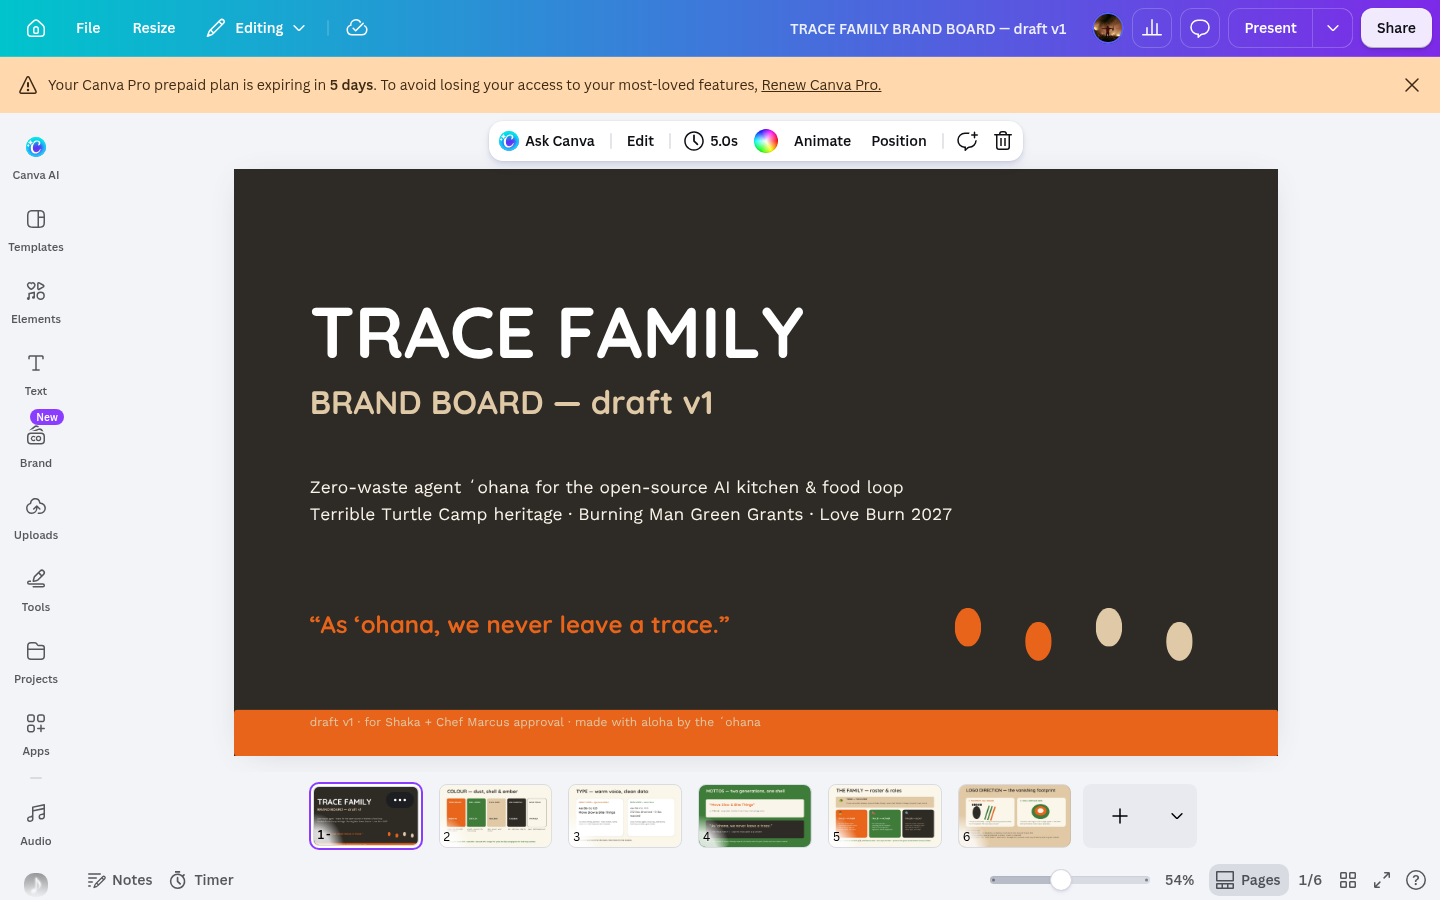Image resolution: width=1440 pixels, height=900 pixels.
Task: Open the Uploads panel
Action: [36, 518]
